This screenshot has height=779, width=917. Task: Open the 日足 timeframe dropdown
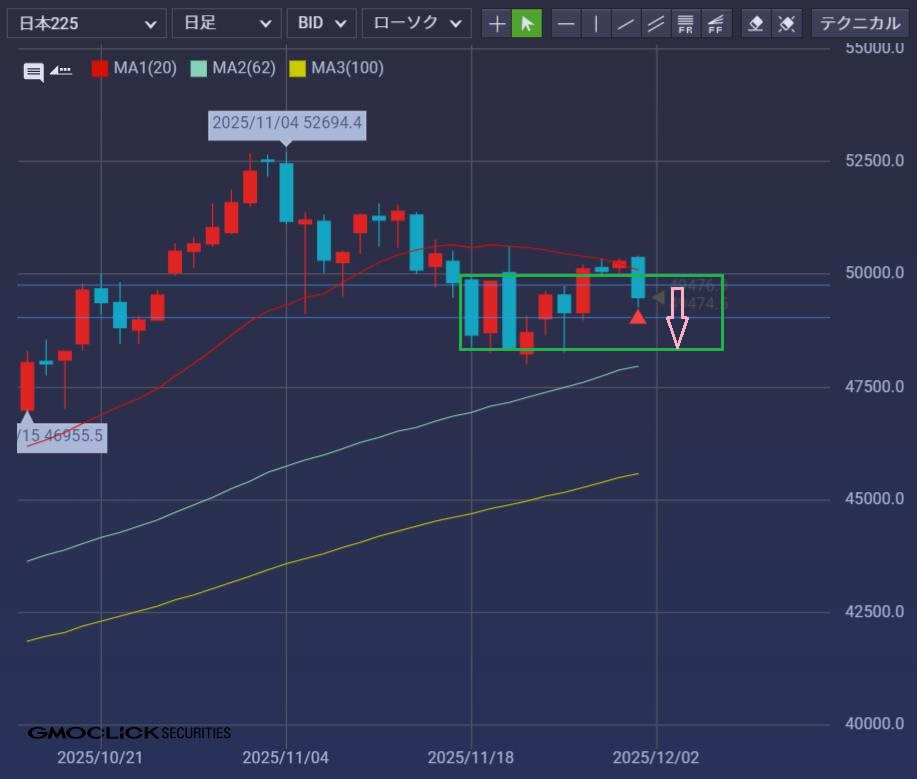(x=226, y=23)
